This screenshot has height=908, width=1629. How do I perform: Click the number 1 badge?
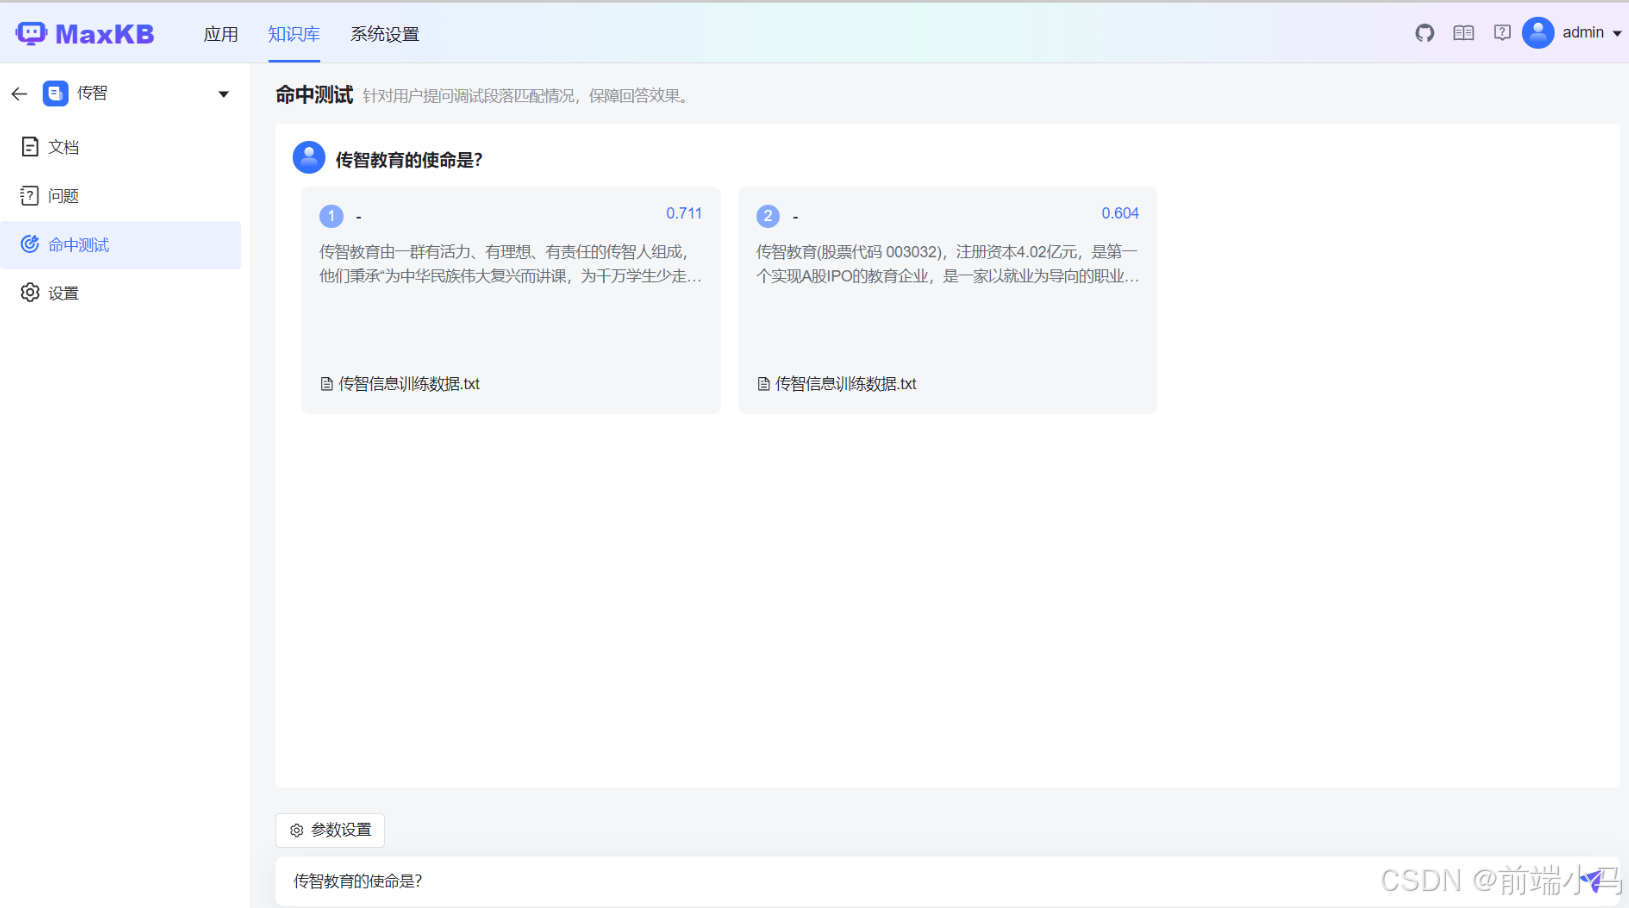point(331,216)
